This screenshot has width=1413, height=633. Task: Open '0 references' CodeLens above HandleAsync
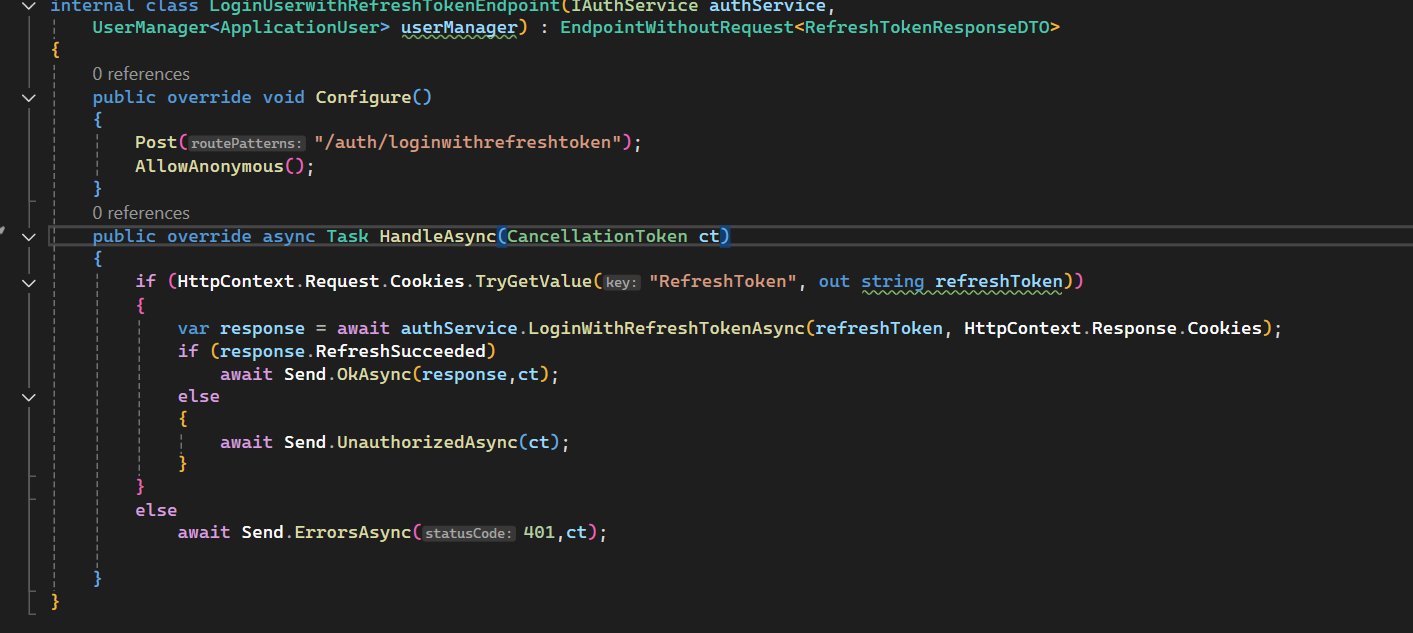point(141,213)
